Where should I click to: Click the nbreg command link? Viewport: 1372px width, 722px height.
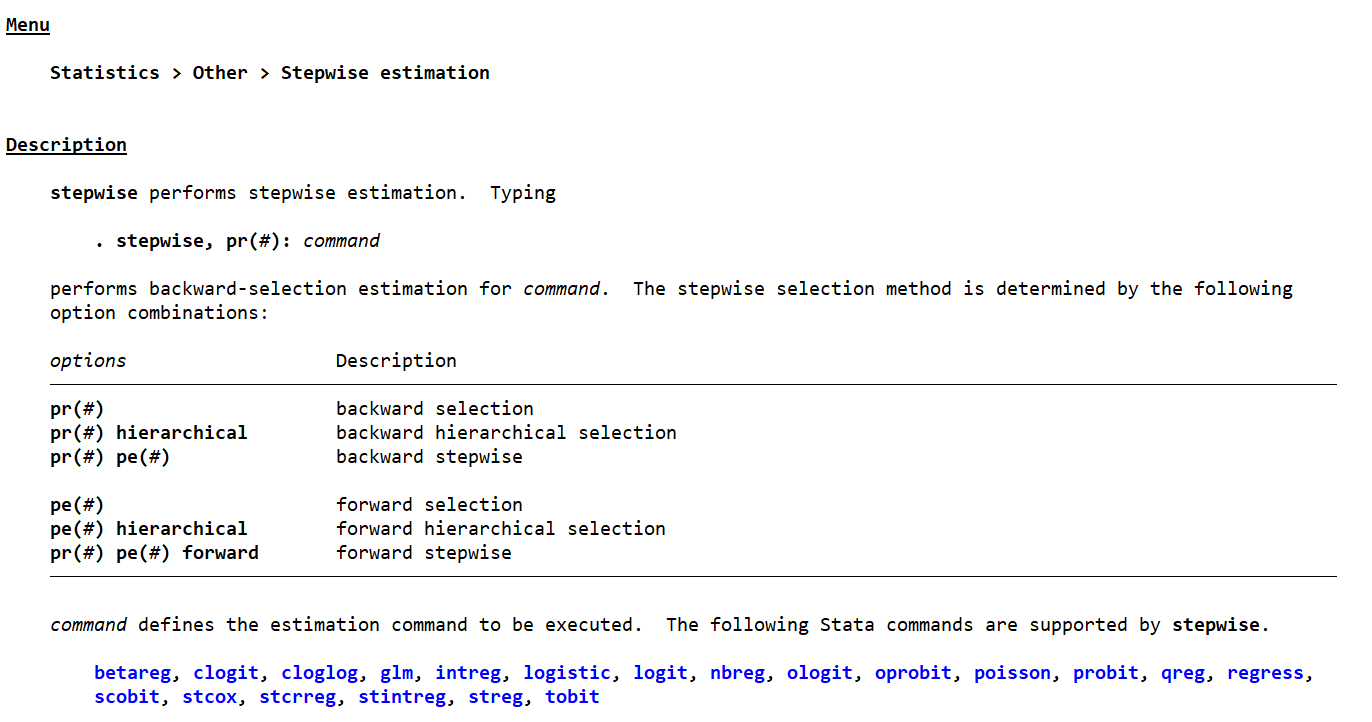click(737, 673)
